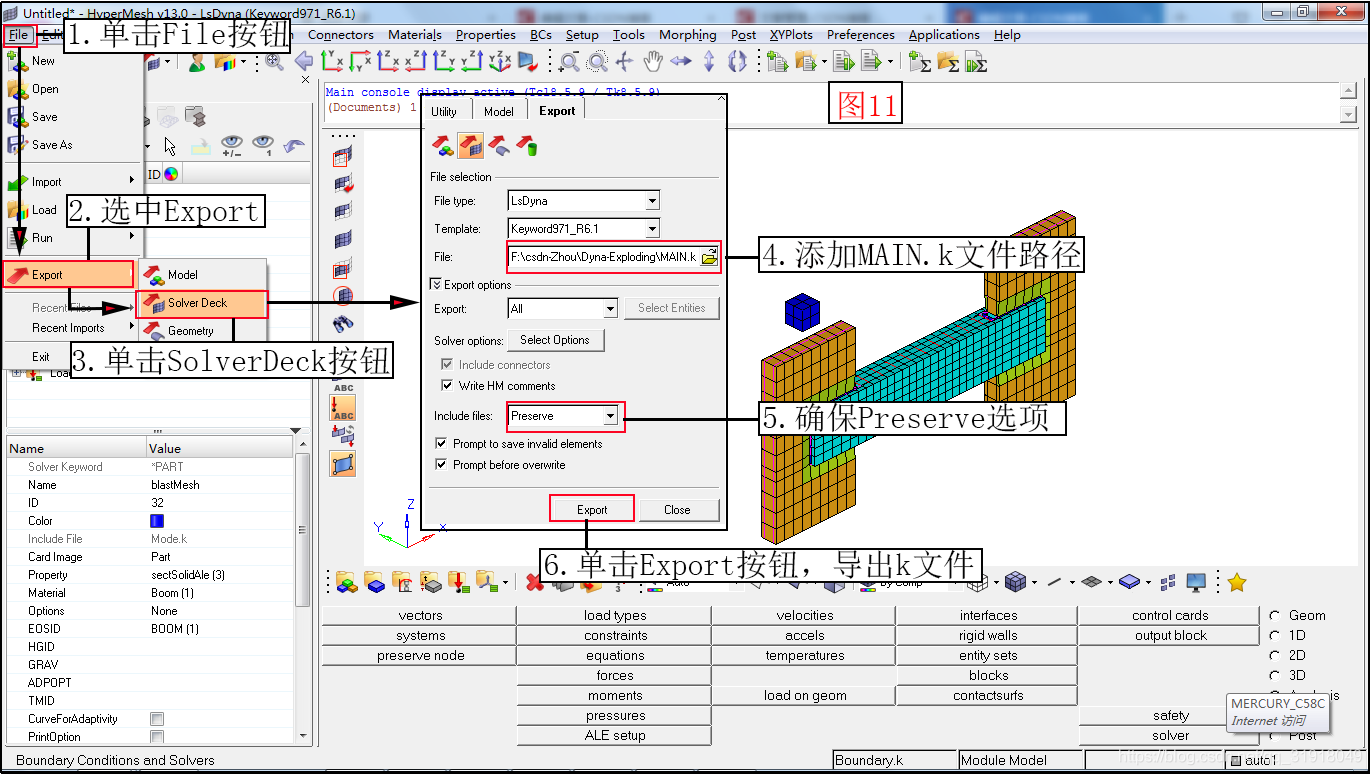The height and width of the screenshot is (775, 1372).
Task: Click the blue component icon in bottom toolbar
Action: (x=375, y=582)
